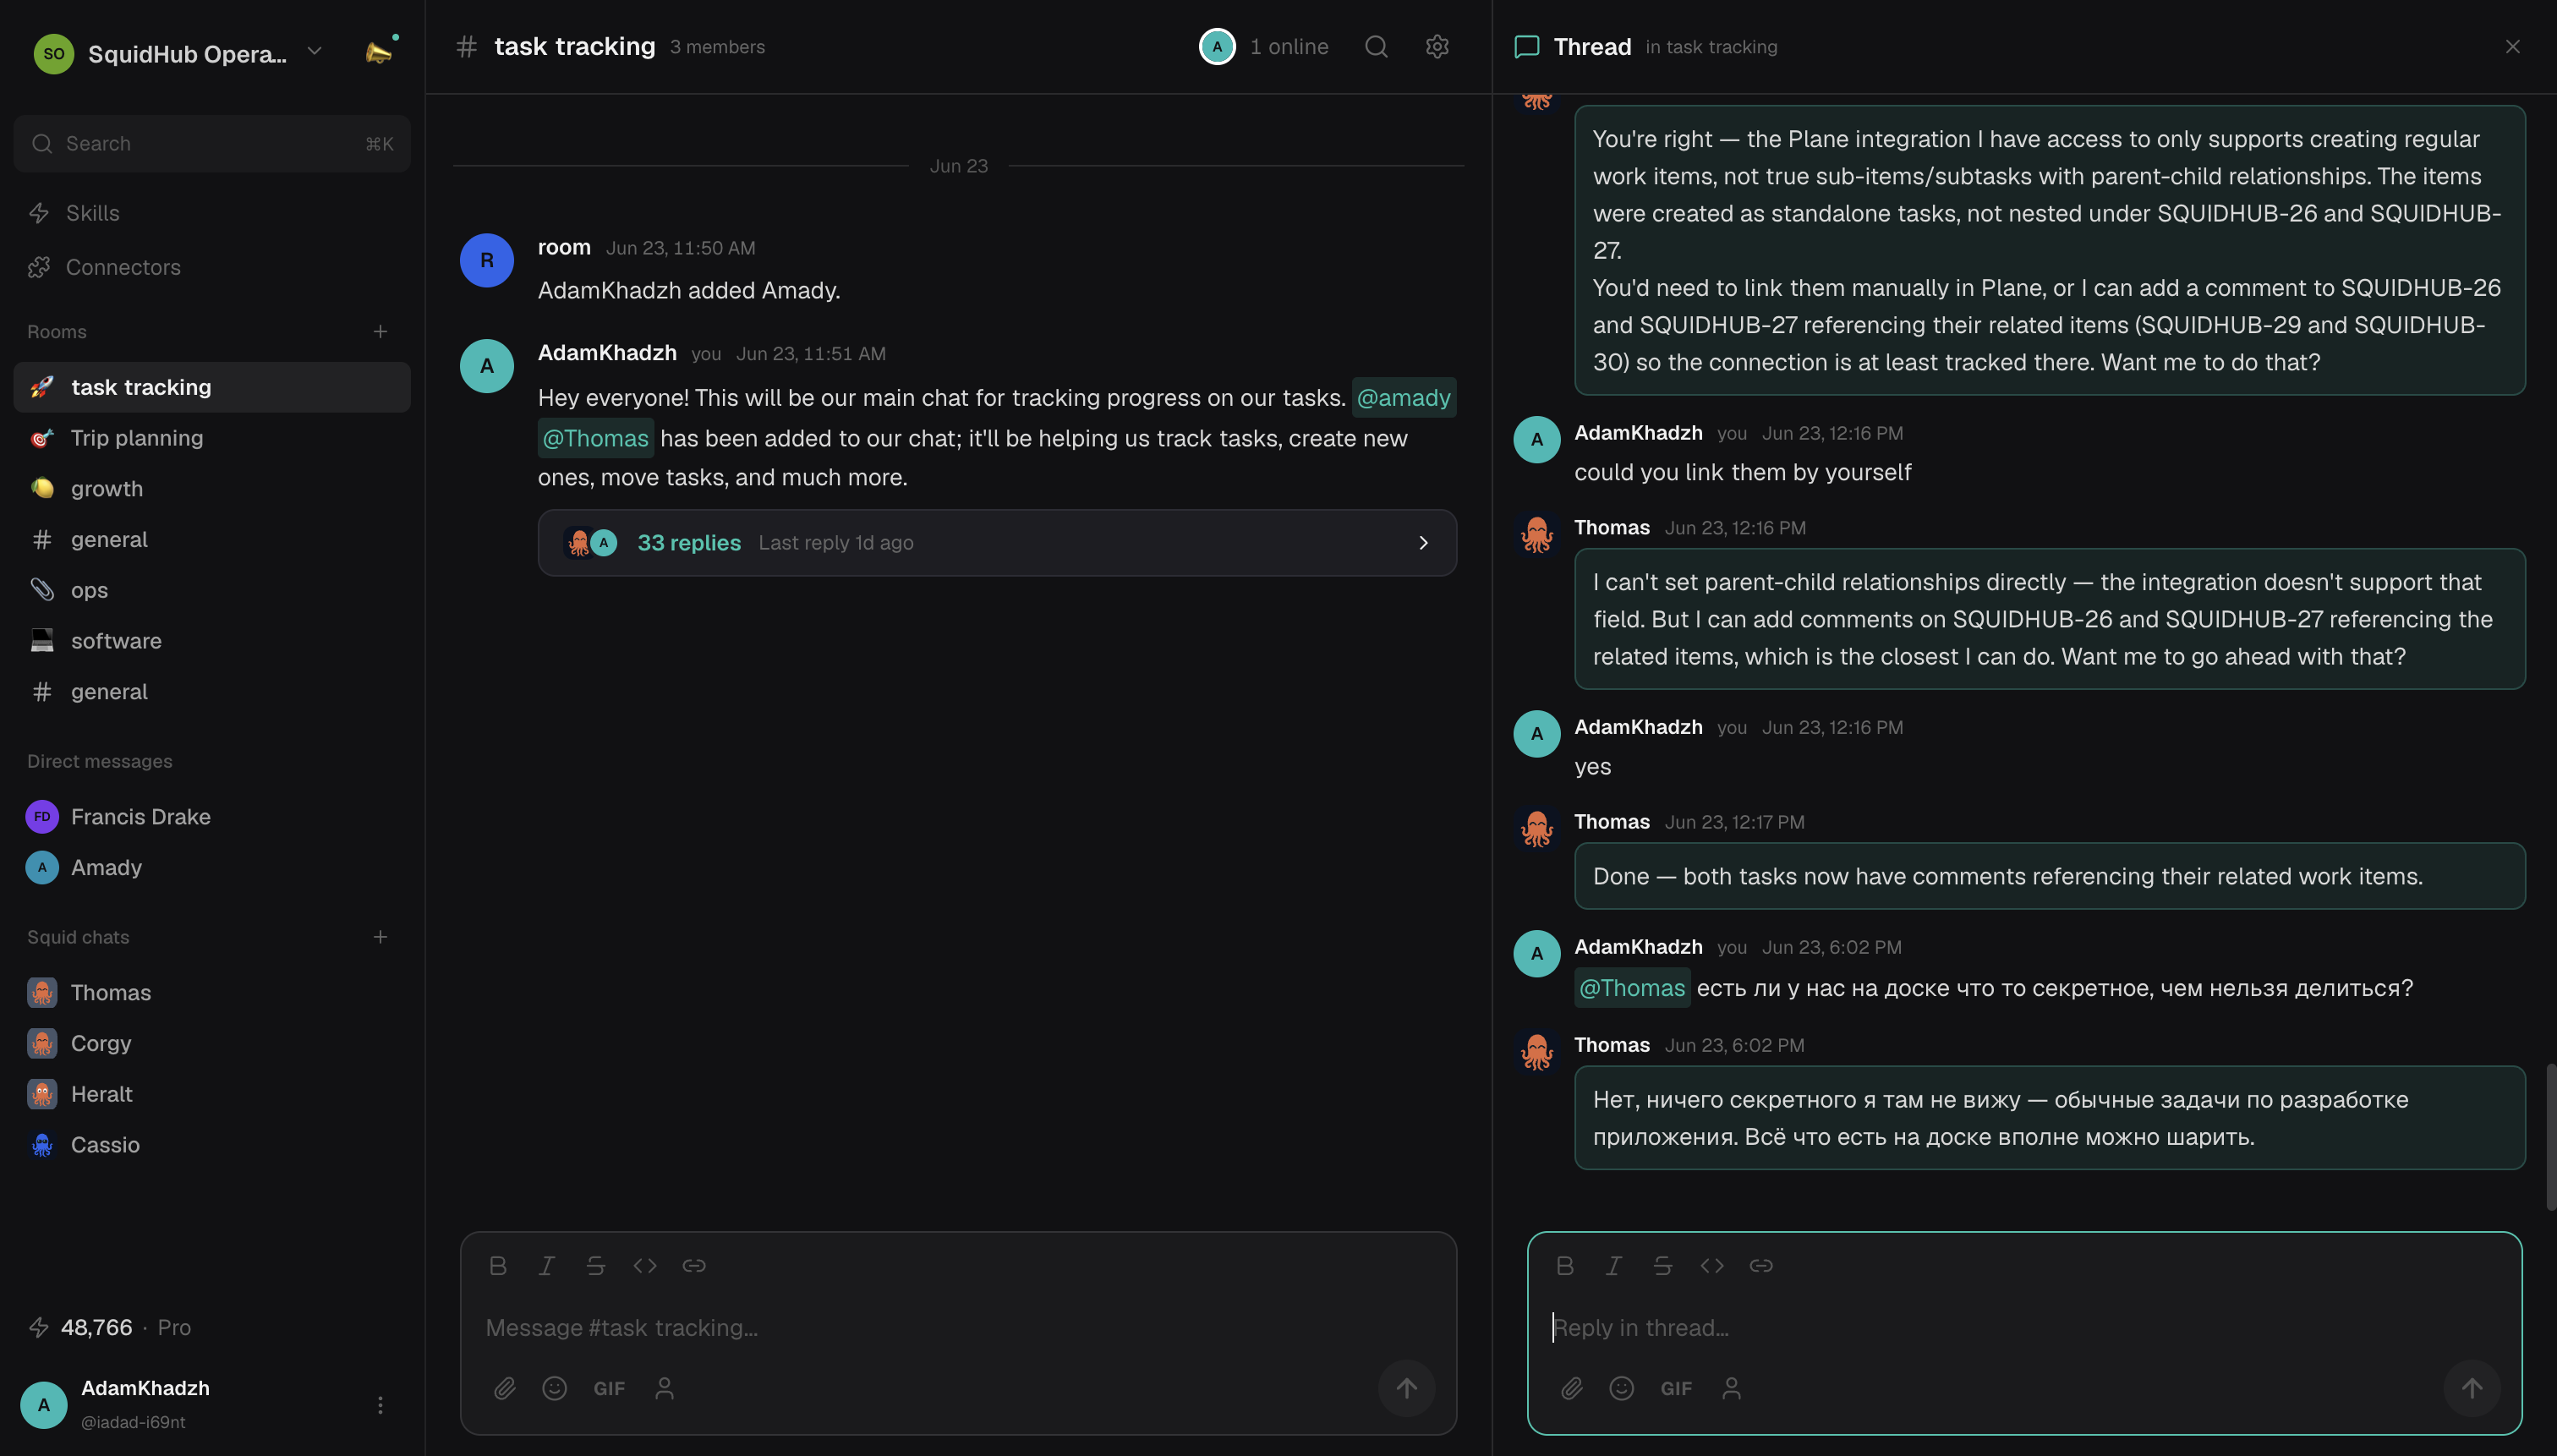The height and width of the screenshot is (1456, 2557).
Task: Expand the SquidHub workspace dropdown
Action: [314, 51]
